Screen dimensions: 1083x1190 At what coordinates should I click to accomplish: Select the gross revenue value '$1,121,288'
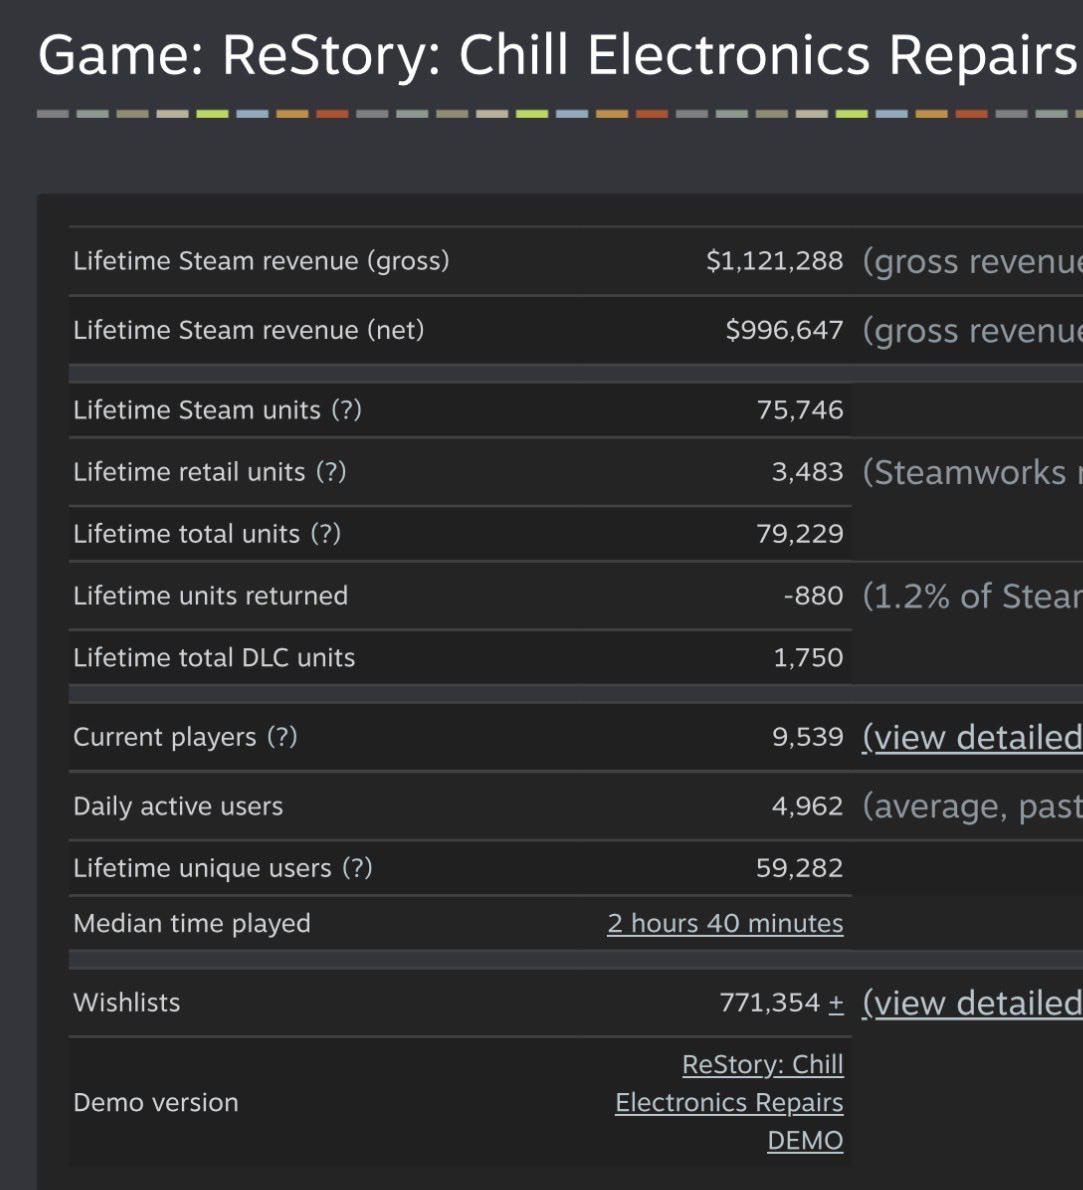pos(774,261)
